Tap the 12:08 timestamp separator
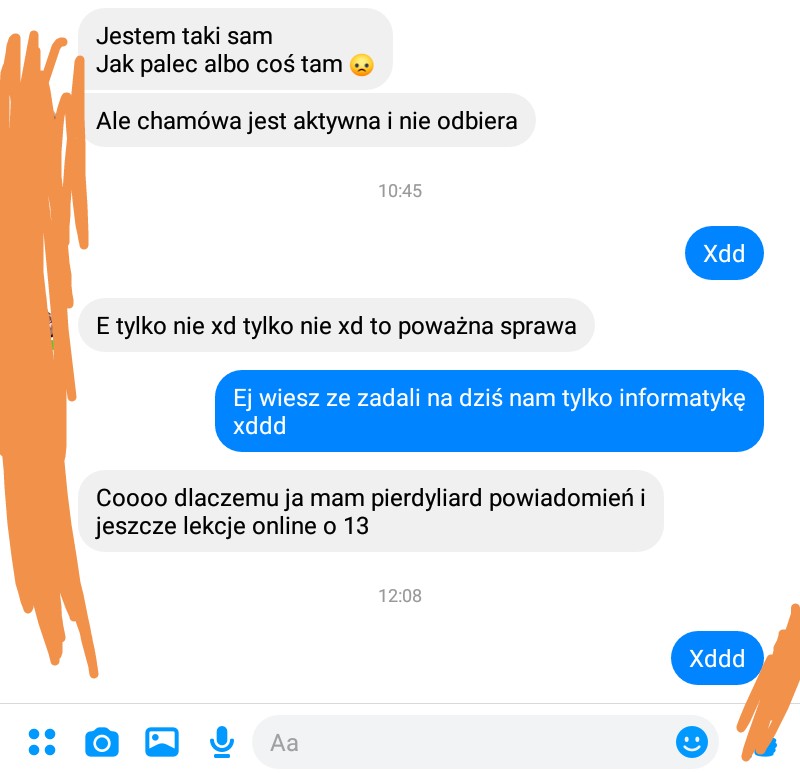The height and width of the screenshot is (773, 800). pyautogui.click(x=400, y=595)
